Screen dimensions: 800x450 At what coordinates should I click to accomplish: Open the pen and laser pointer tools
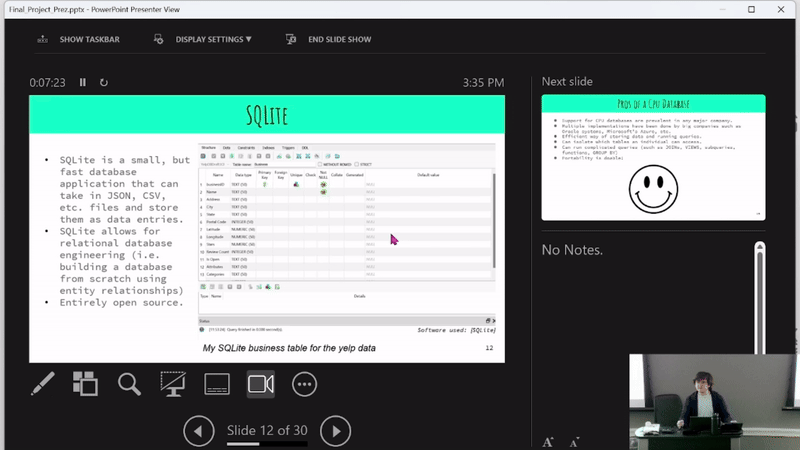pos(42,384)
